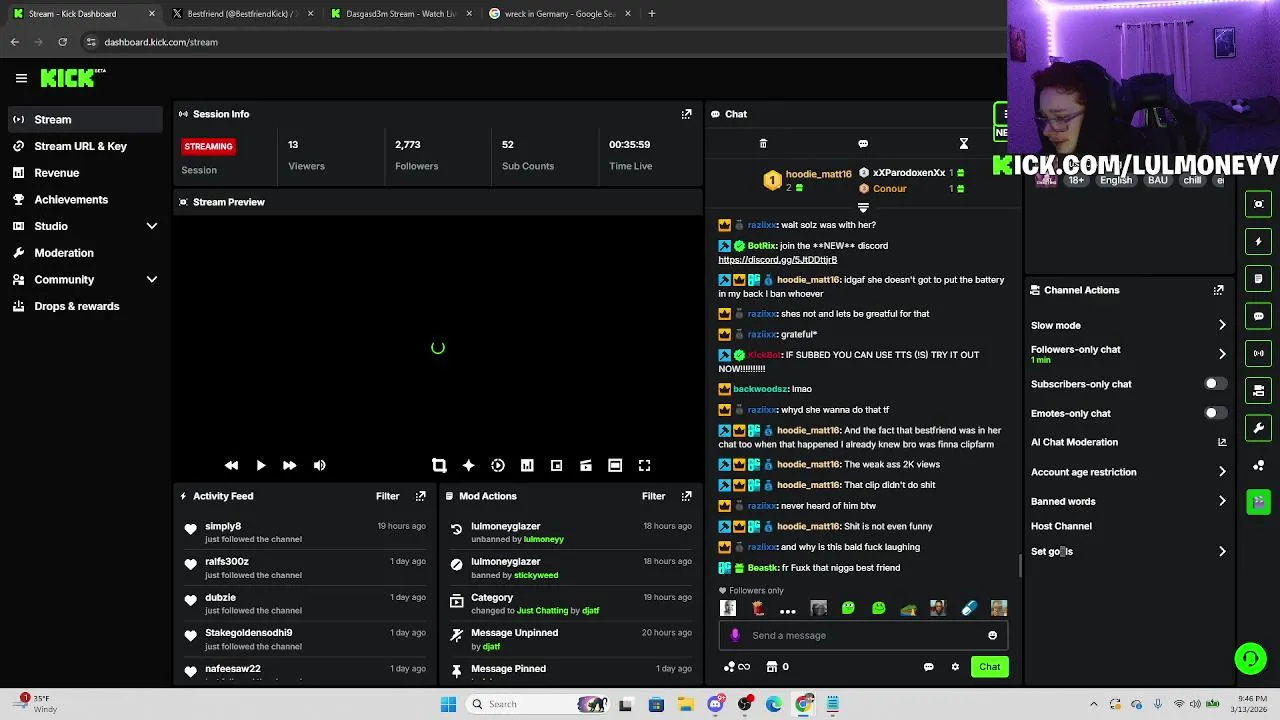
Task: Open AI Chat Moderation external link
Action: (x=1221, y=442)
